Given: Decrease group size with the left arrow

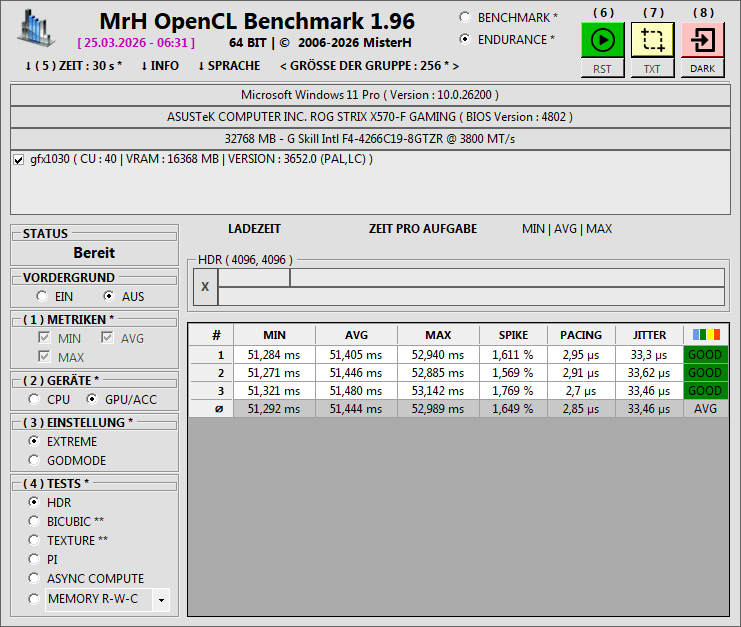Looking at the screenshot, I should point(283,66).
